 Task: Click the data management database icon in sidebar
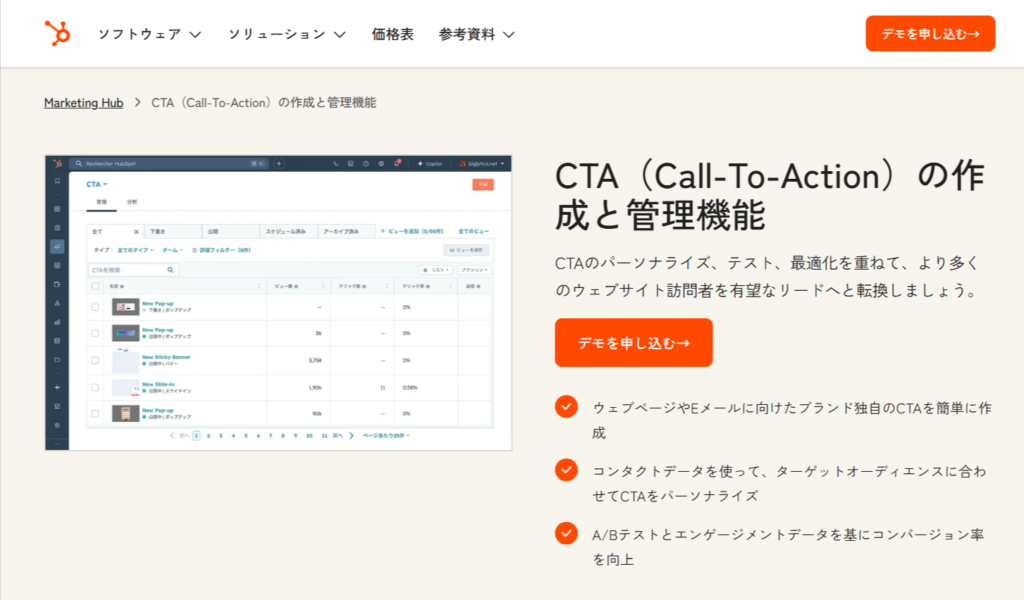57,341
